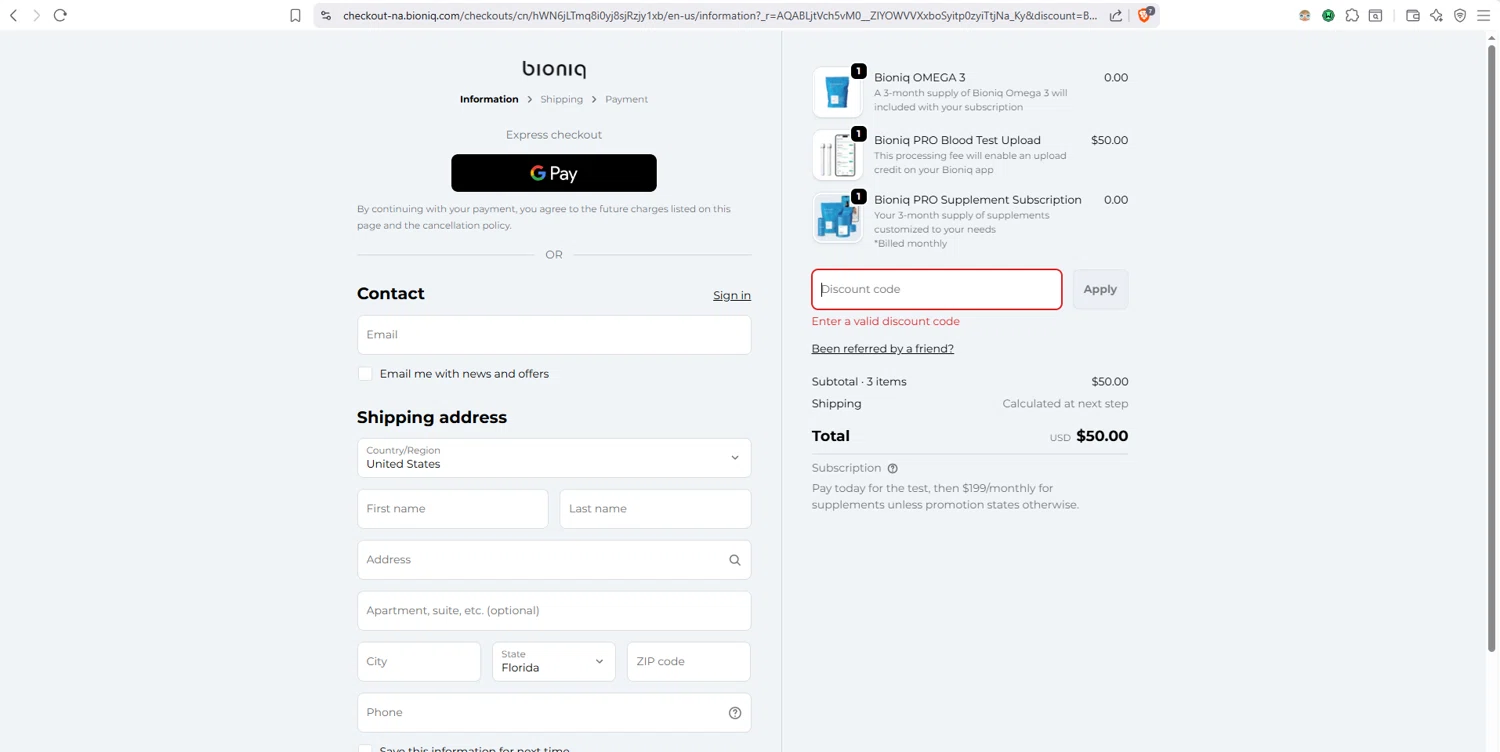Select the Payment breadcrumb step

coord(627,99)
